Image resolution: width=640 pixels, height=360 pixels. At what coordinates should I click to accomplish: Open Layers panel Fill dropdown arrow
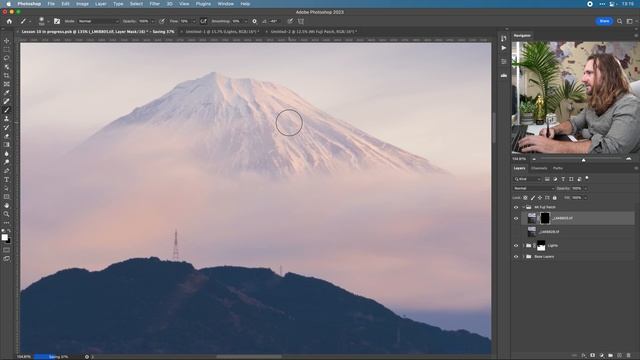pyautogui.click(x=585, y=198)
